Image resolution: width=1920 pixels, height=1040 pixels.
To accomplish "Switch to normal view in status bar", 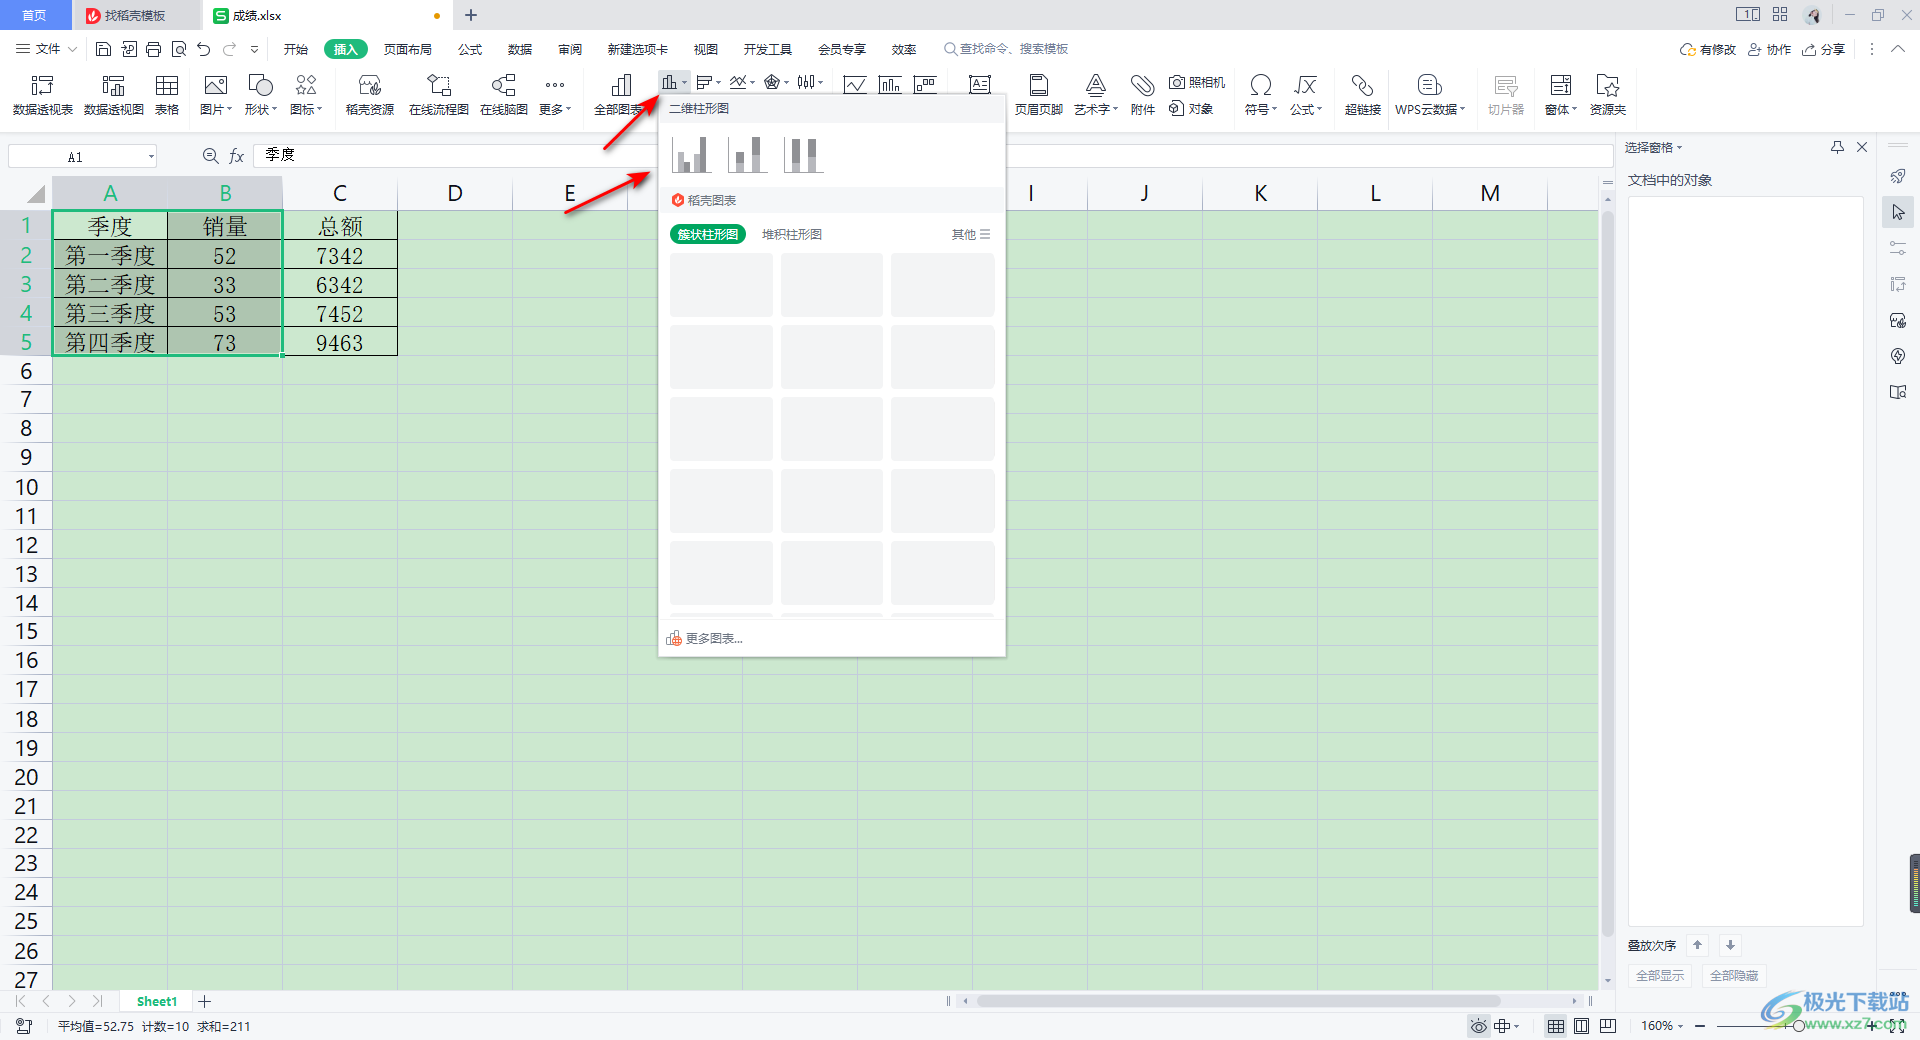I will (1556, 1026).
